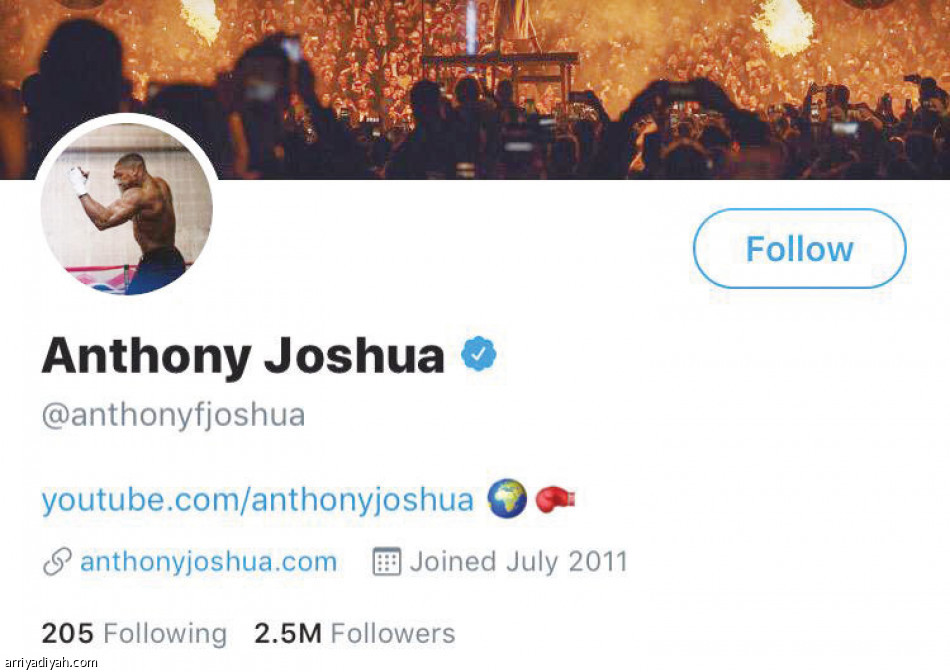Open the Following list label
The image size is (950, 672).
[165, 633]
